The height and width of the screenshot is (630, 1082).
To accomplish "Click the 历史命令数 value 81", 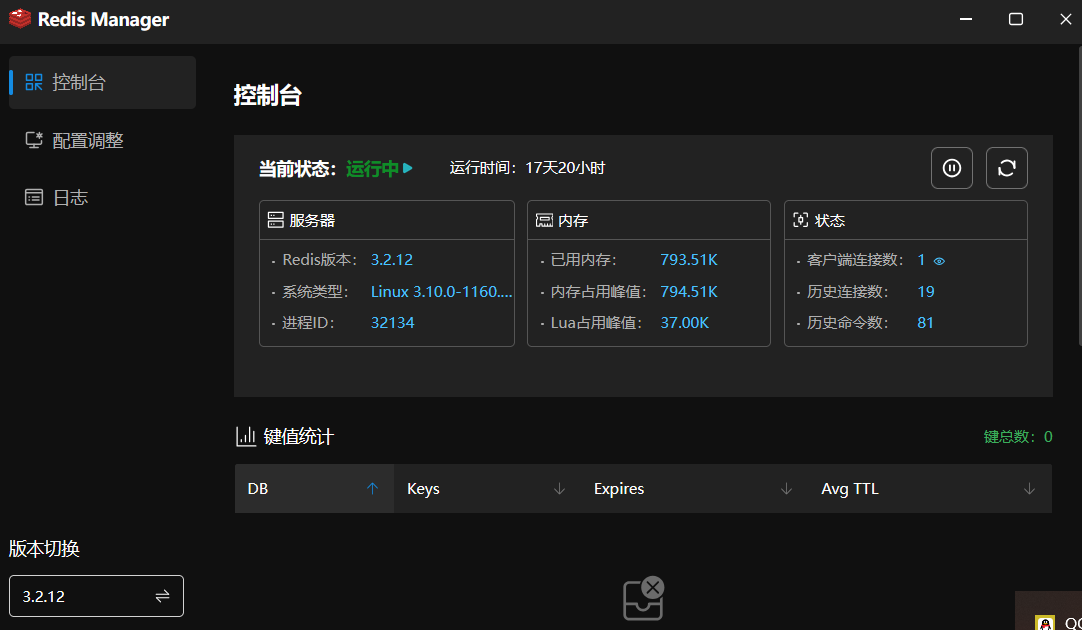I will click(925, 323).
